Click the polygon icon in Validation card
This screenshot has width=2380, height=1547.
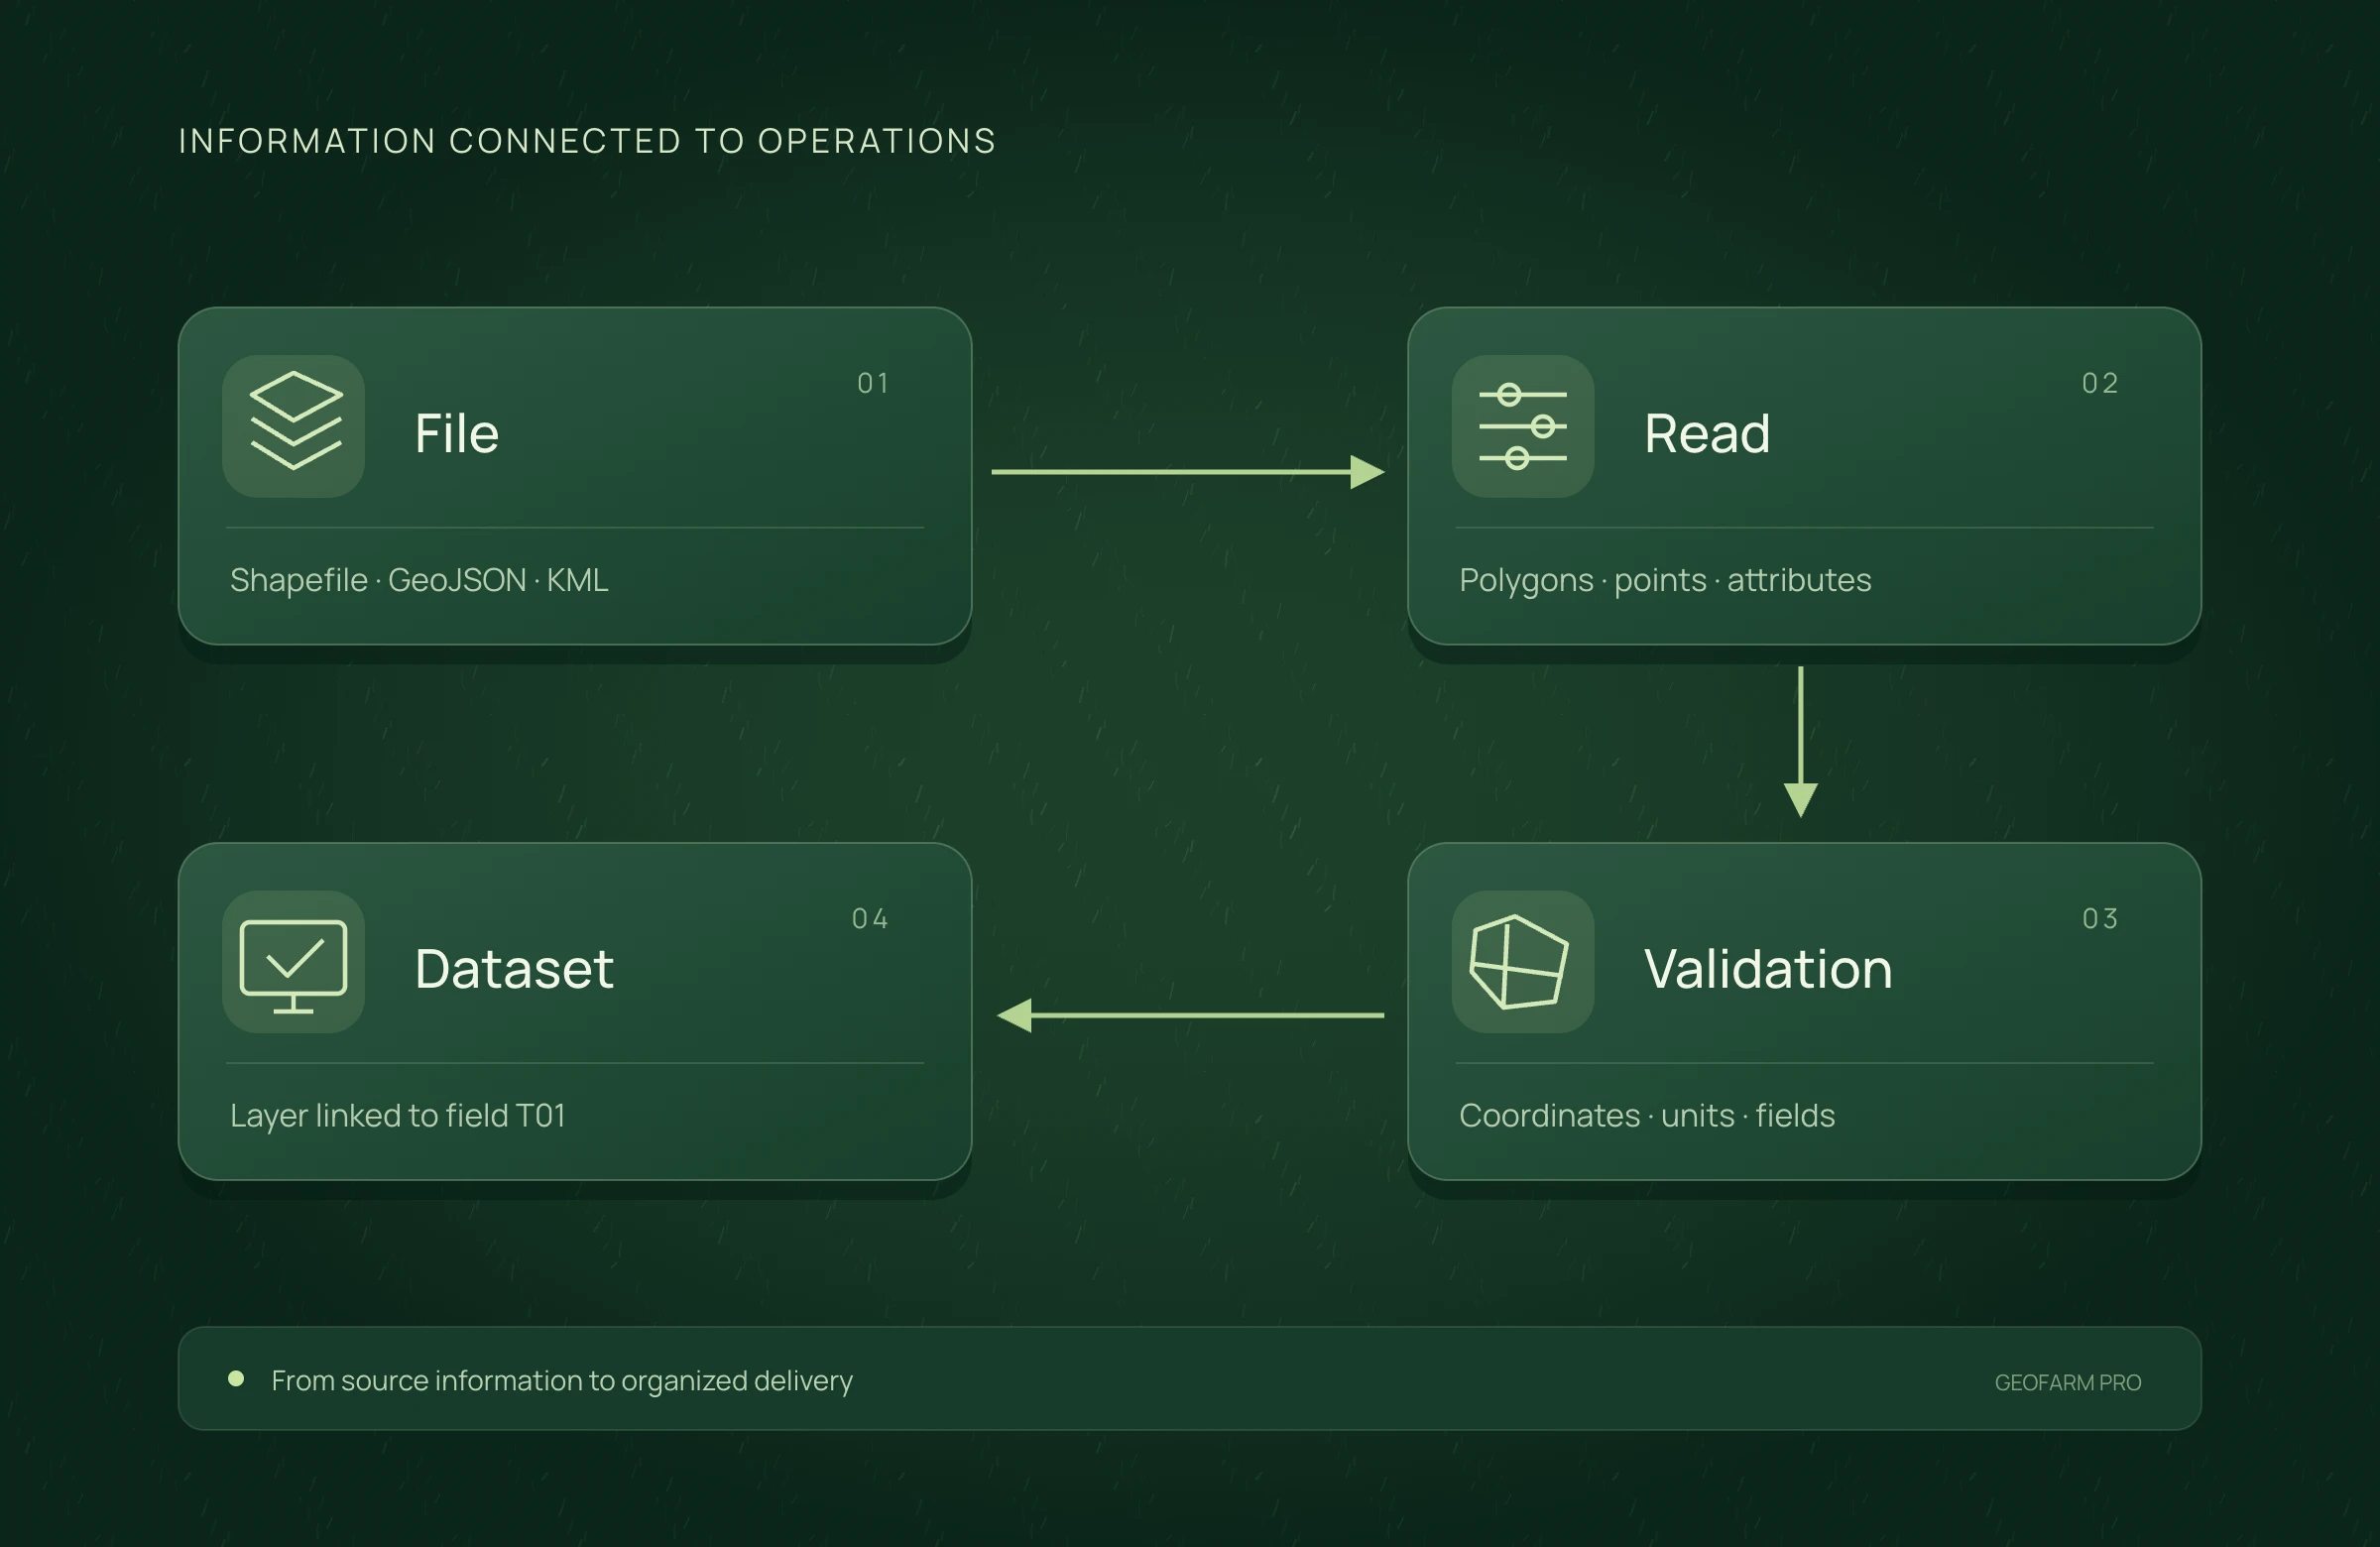tap(1523, 962)
